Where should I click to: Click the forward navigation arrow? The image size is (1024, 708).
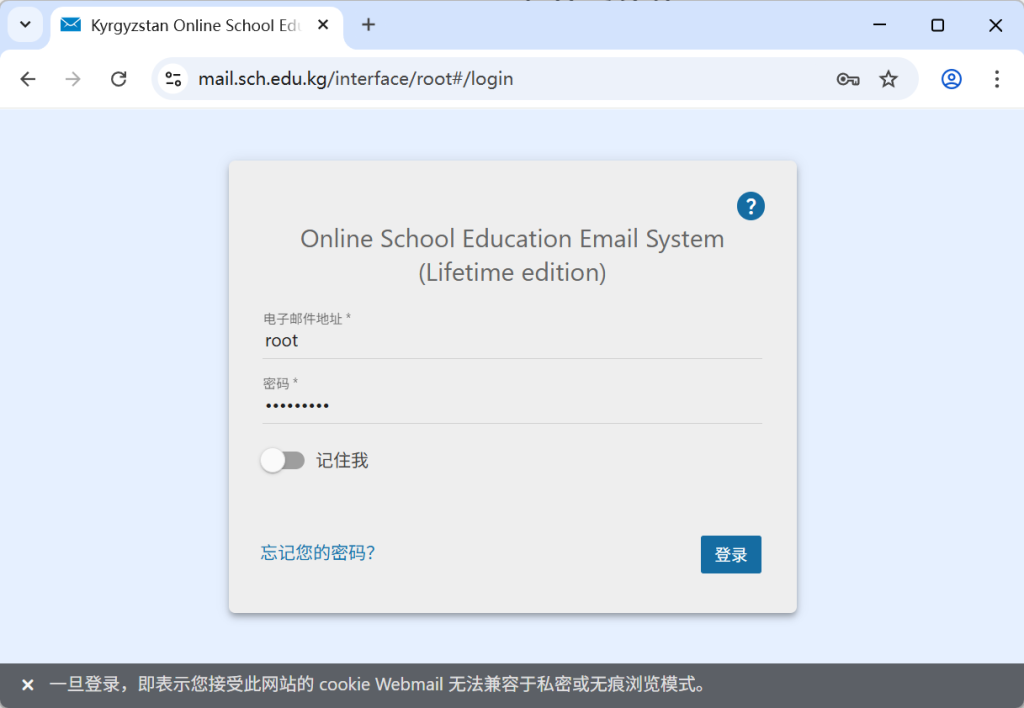[73, 79]
